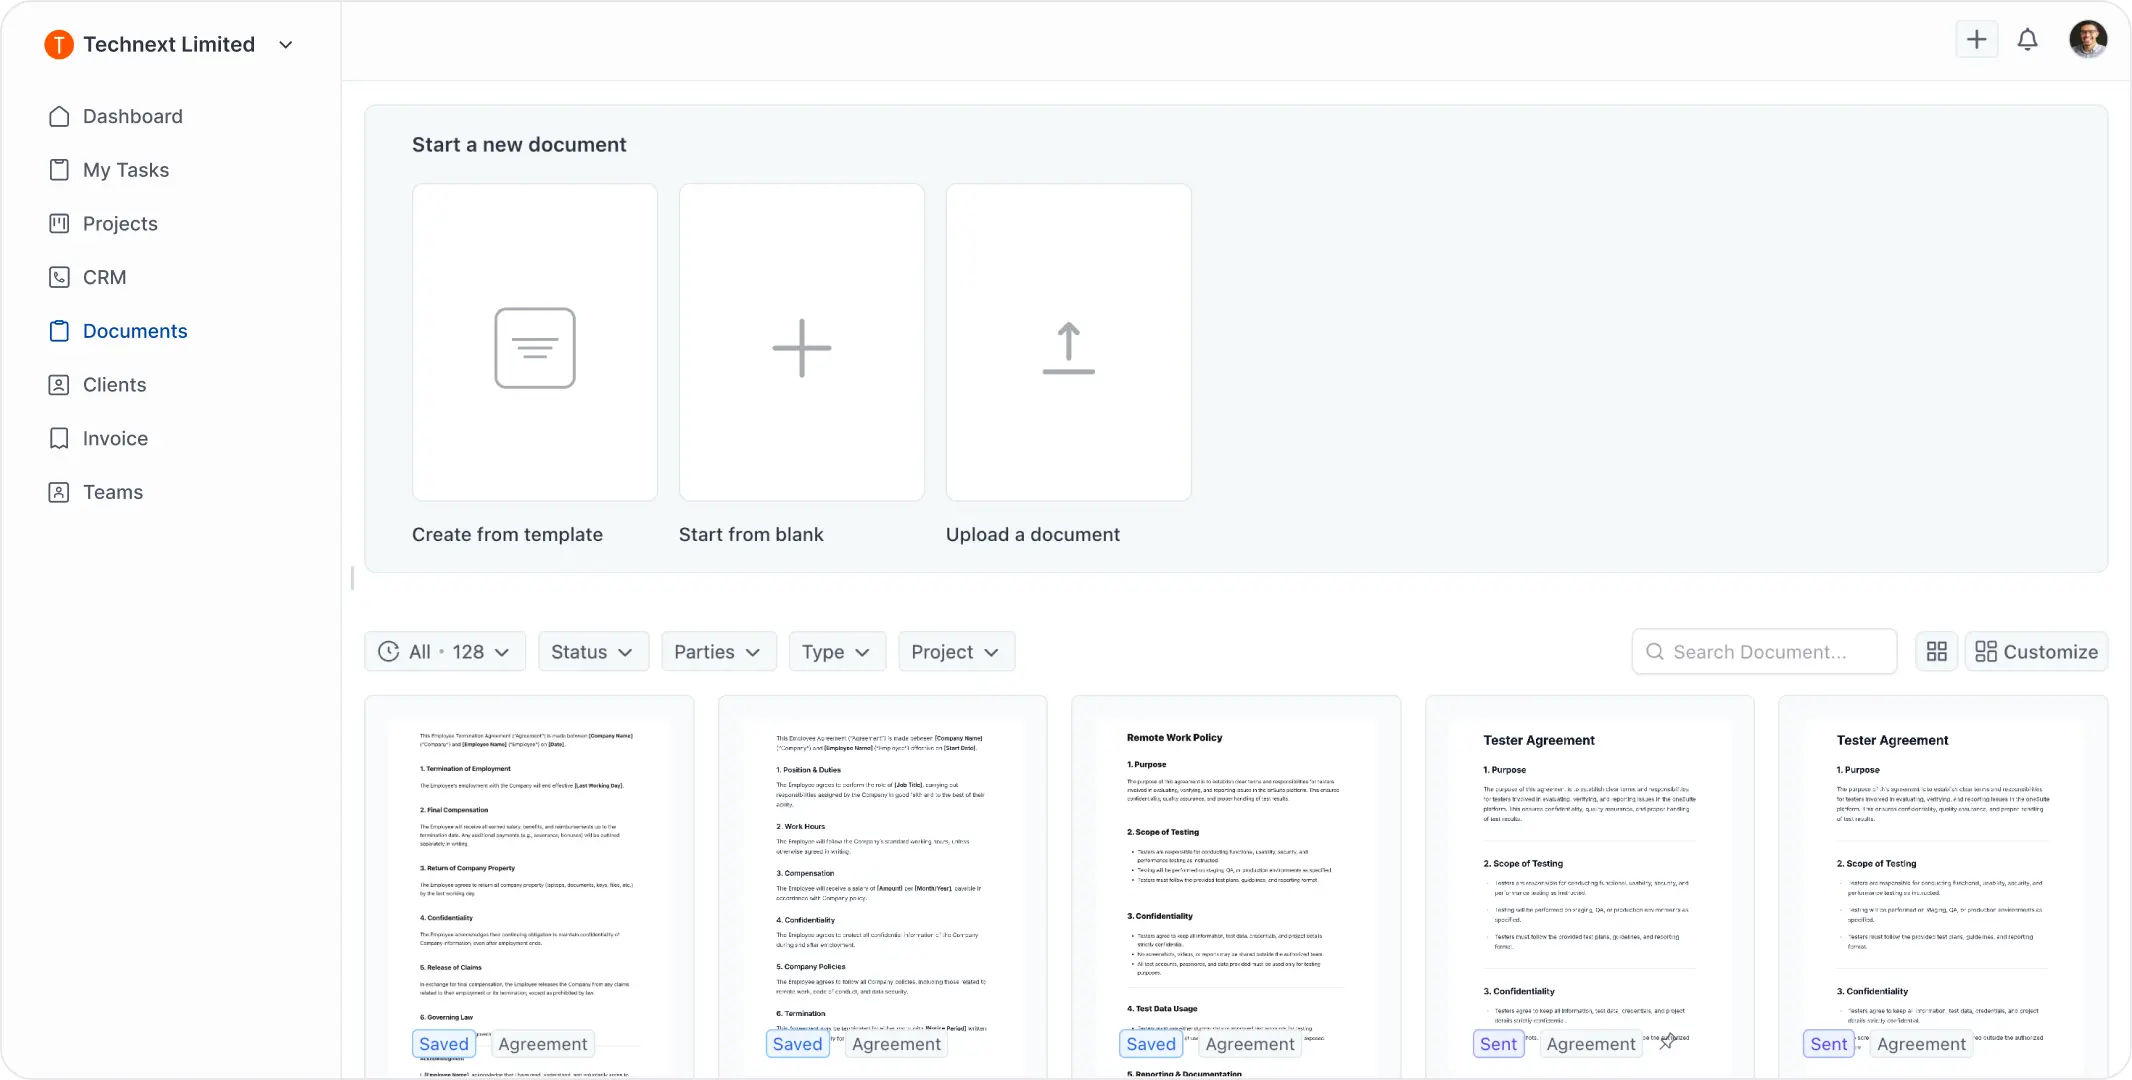Viewport: 2132px width, 1080px height.
Task: Open the All 128 time filter dropdown
Action: pyautogui.click(x=445, y=652)
